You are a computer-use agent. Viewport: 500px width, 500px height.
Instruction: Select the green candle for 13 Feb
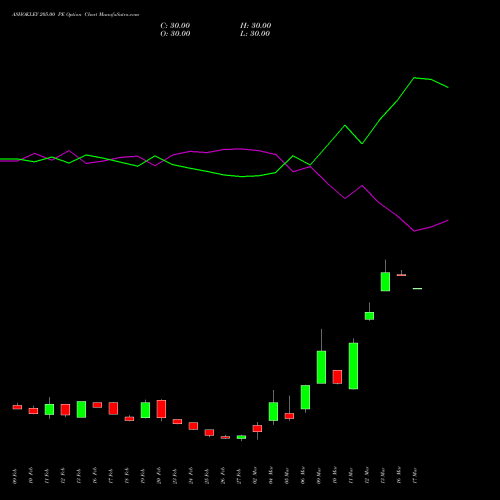81,409
